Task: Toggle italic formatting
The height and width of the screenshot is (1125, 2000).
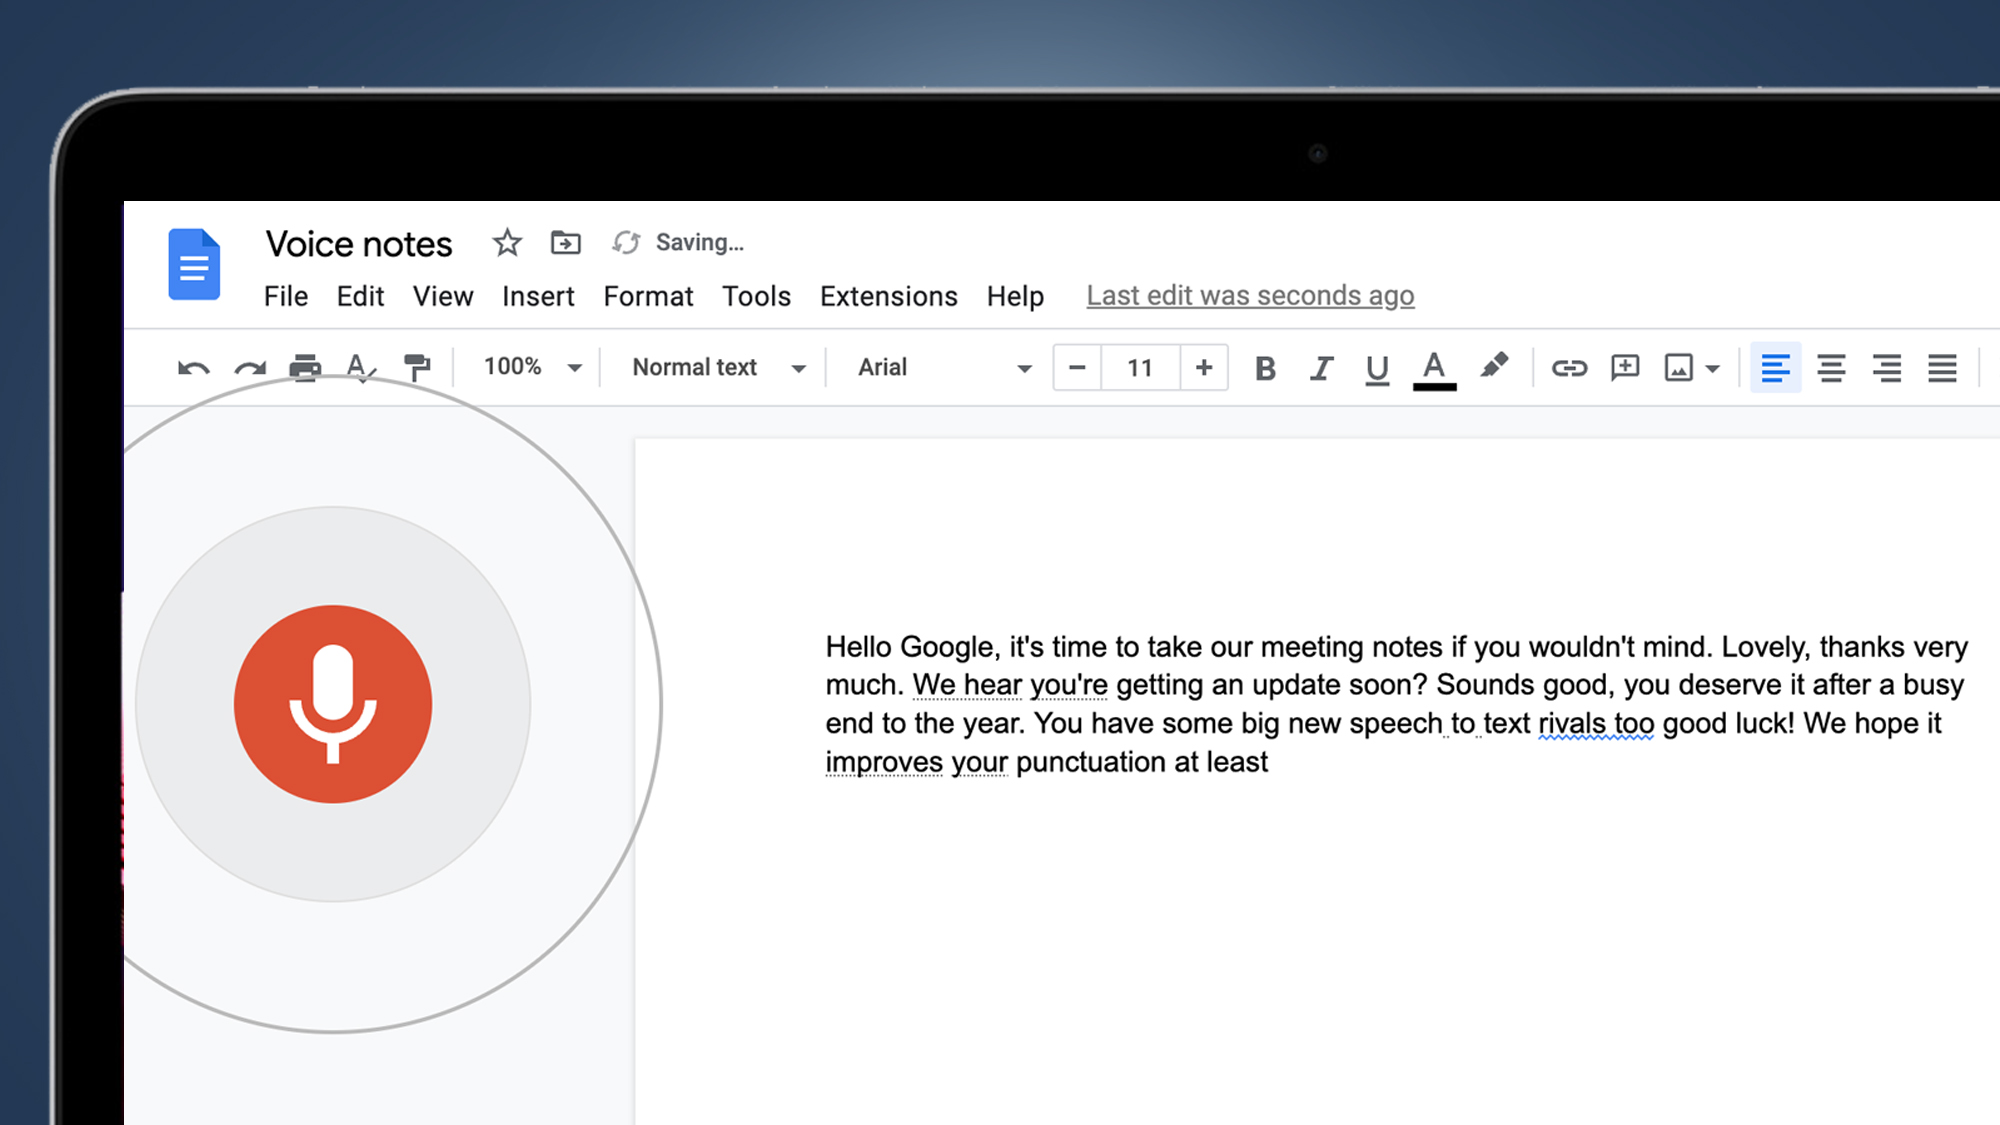Action: point(1321,368)
